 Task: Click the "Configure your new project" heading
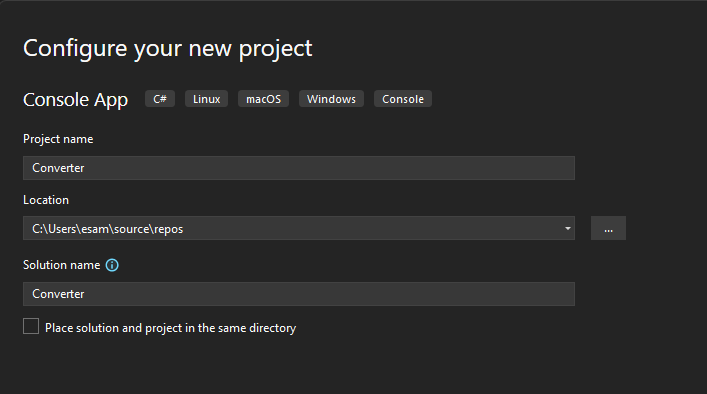[x=168, y=49]
